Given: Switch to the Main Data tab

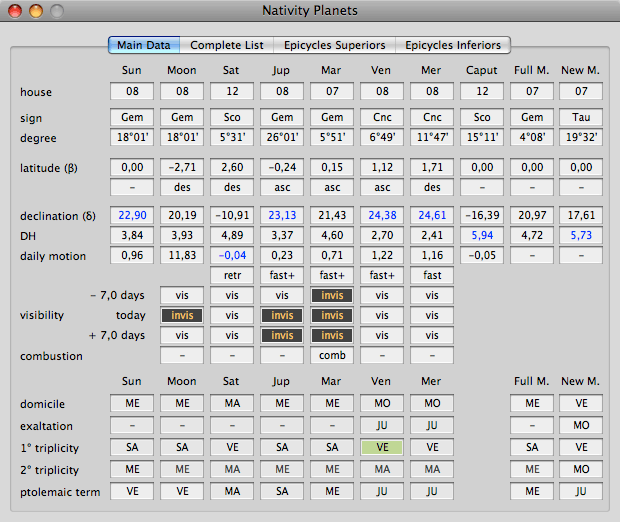Looking at the screenshot, I should pyautogui.click(x=144, y=45).
